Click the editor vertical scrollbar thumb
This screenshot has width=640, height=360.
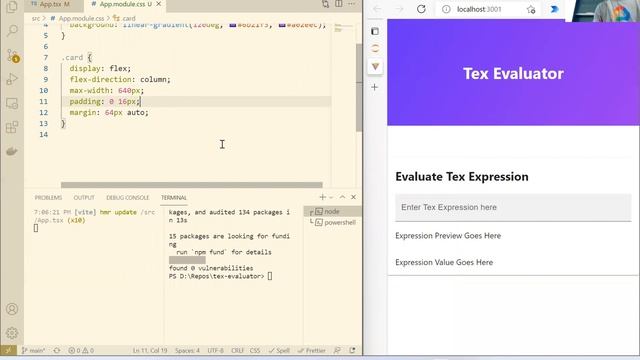point(359,88)
